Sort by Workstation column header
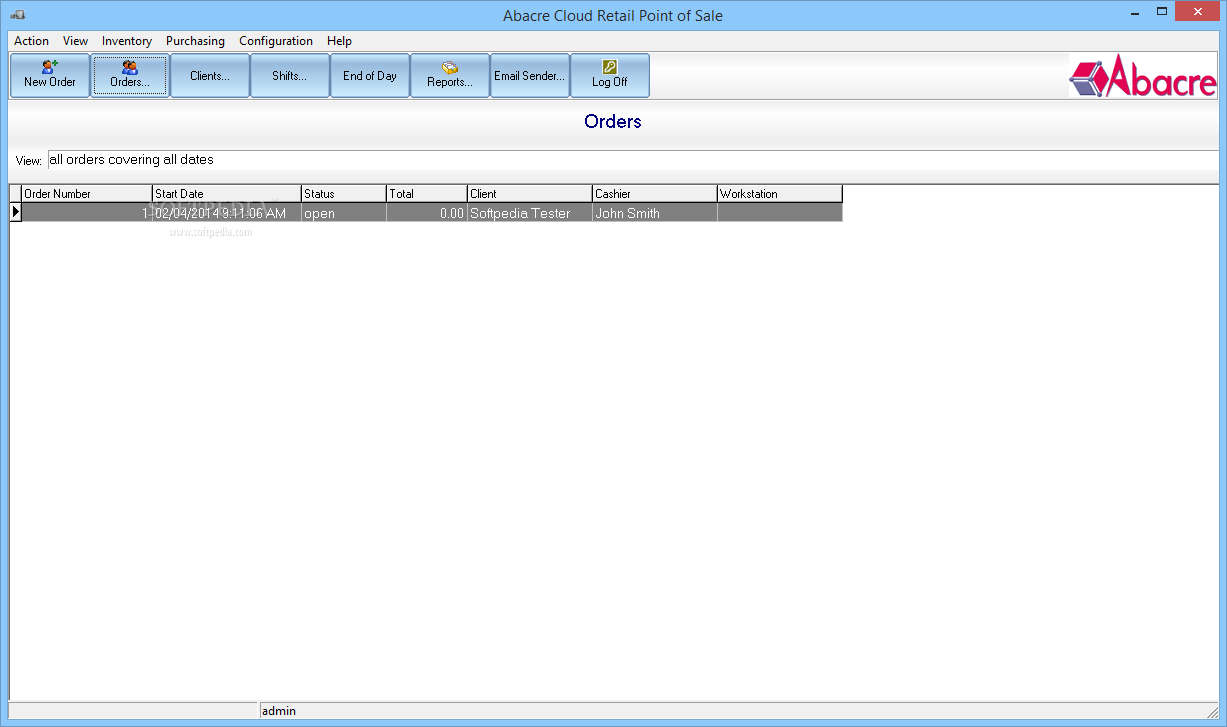 tap(780, 194)
